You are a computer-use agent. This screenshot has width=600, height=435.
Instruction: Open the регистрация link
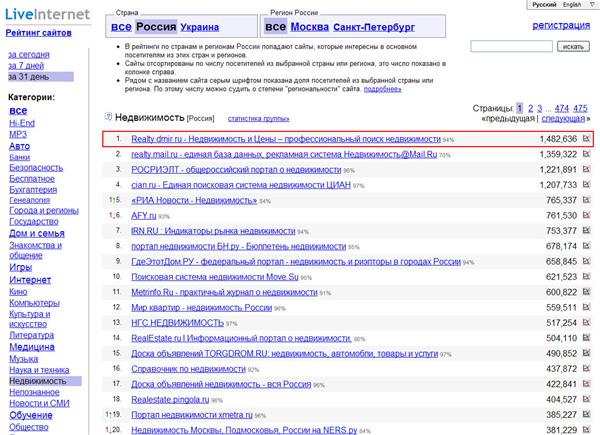pyautogui.click(x=561, y=25)
